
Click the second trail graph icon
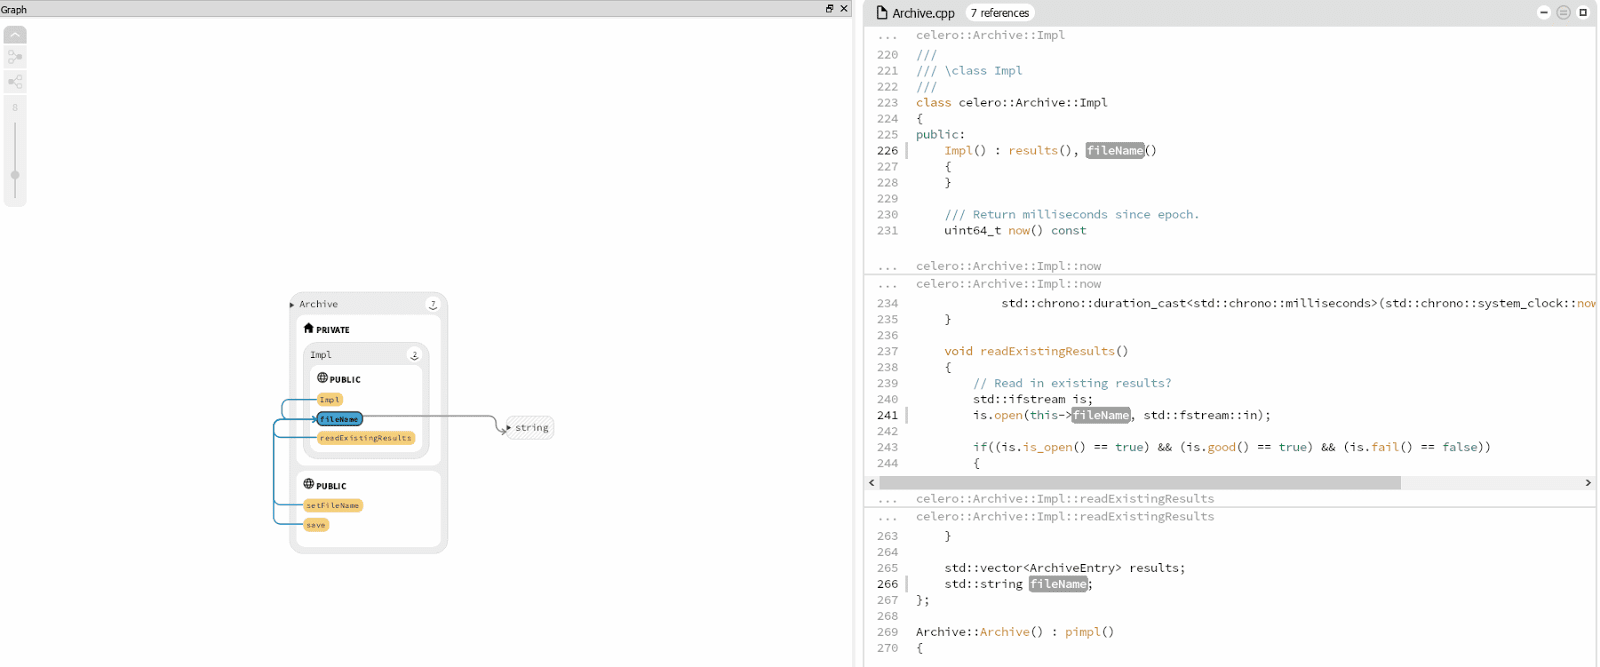pyautogui.click(x=15, y=82)
